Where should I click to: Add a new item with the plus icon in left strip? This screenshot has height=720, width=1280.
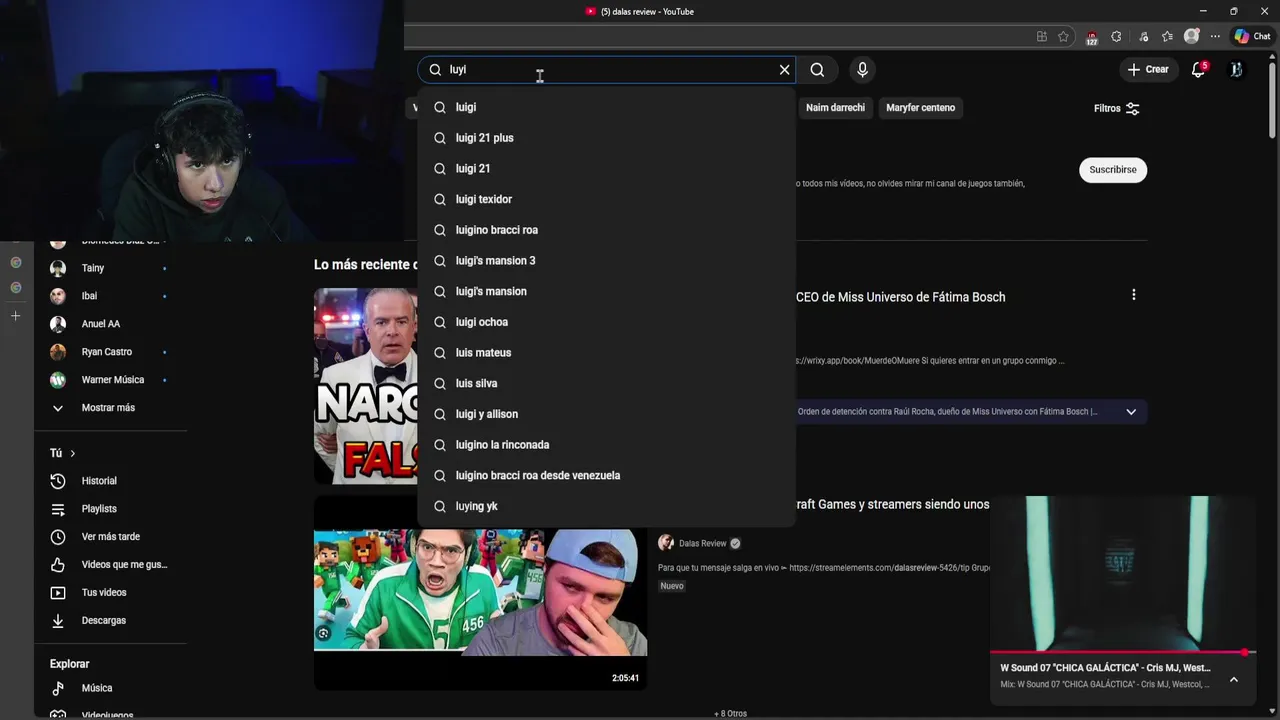[x=15, y=316]
